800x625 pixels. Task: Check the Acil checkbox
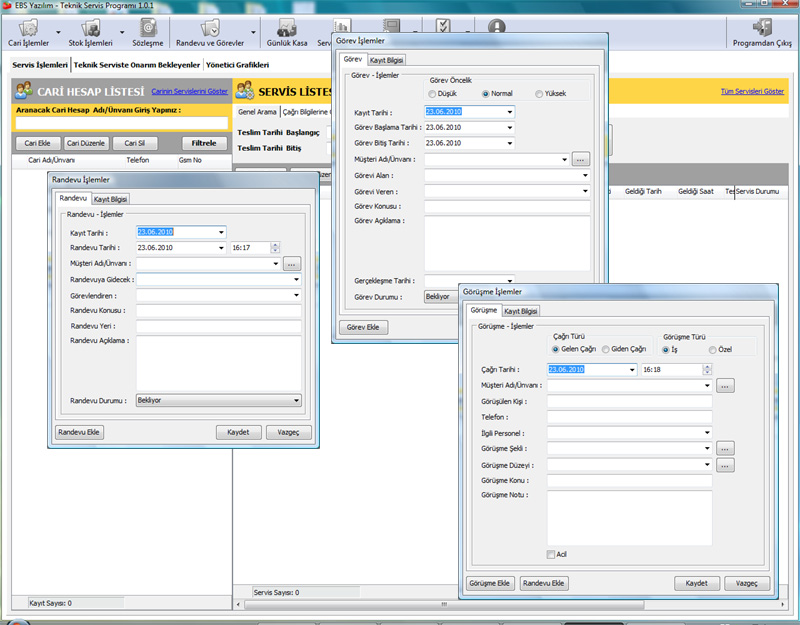(551, 554)
